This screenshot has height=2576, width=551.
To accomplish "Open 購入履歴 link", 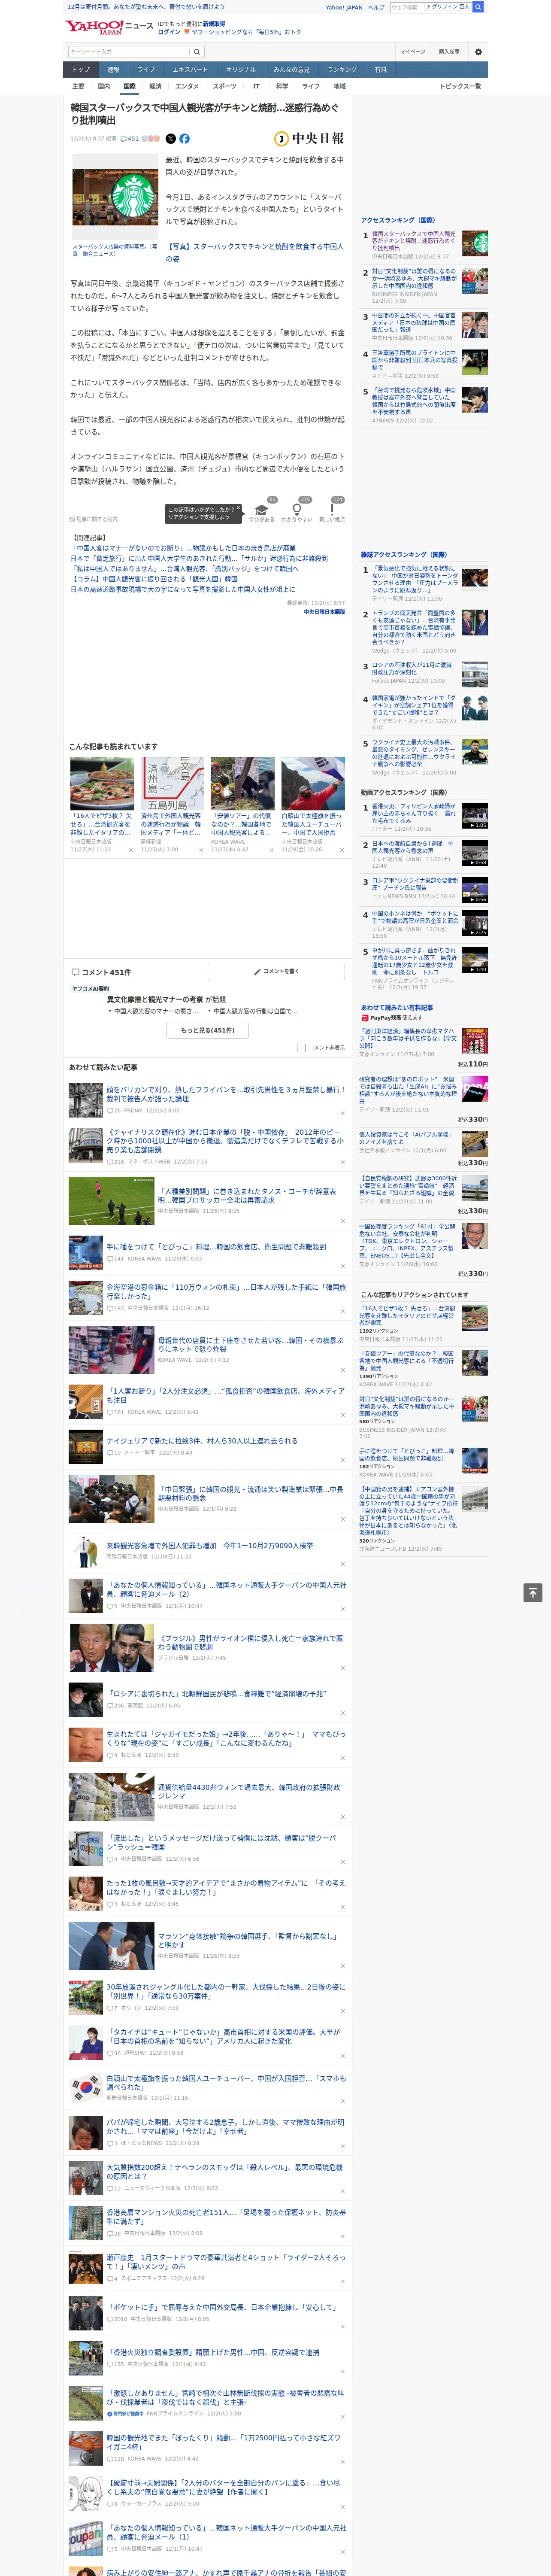I will 449,52.
